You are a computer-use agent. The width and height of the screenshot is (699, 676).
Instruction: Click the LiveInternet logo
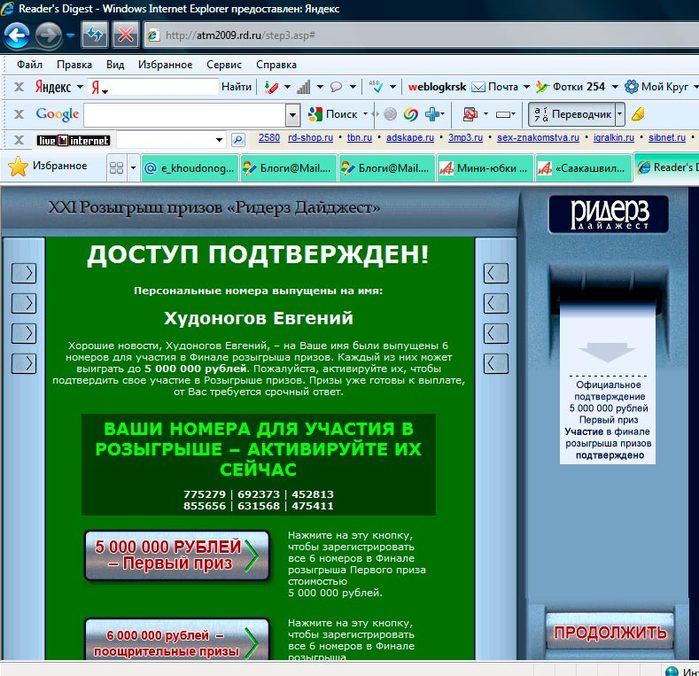(73, 140)
